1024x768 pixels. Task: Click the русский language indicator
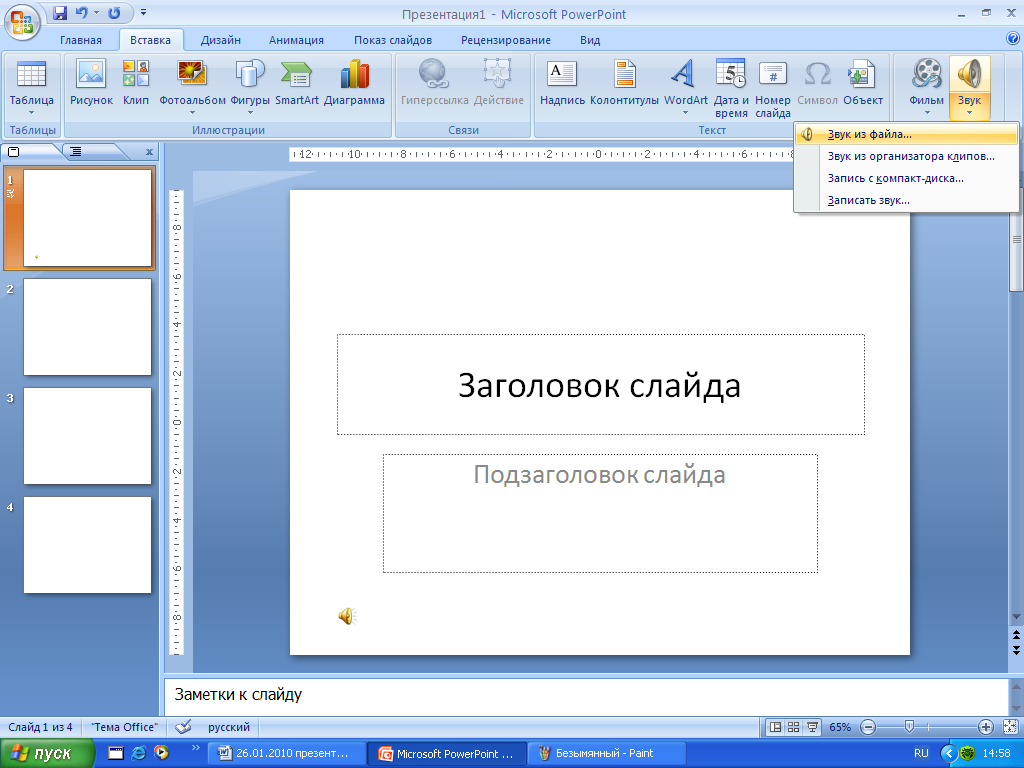(x=229, y=727)
